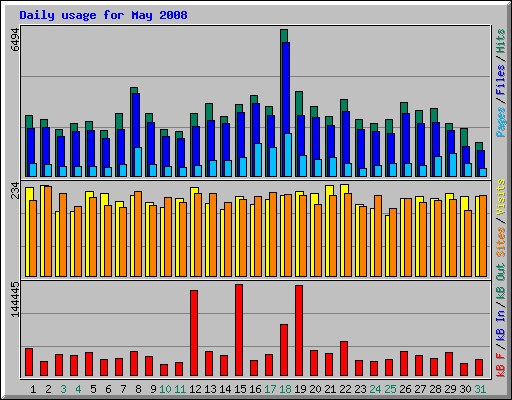512x400 pixels.
Task: Click green weekend day label 25
Action: tap(390, 389)
